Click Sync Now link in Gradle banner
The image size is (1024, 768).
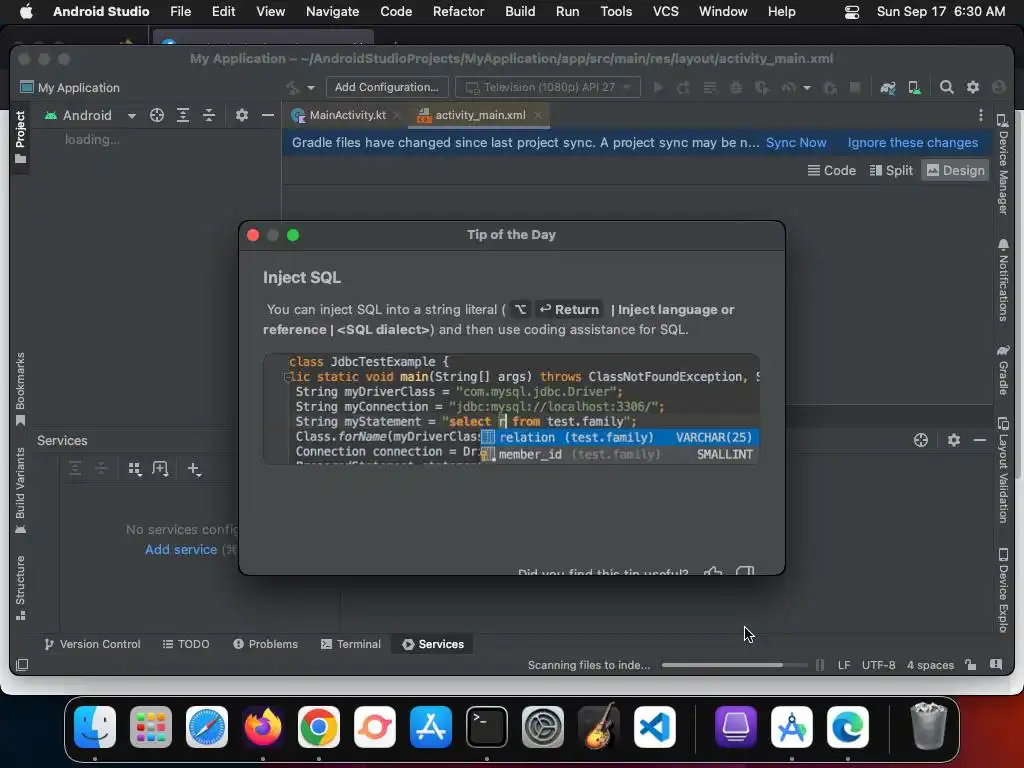795,142
